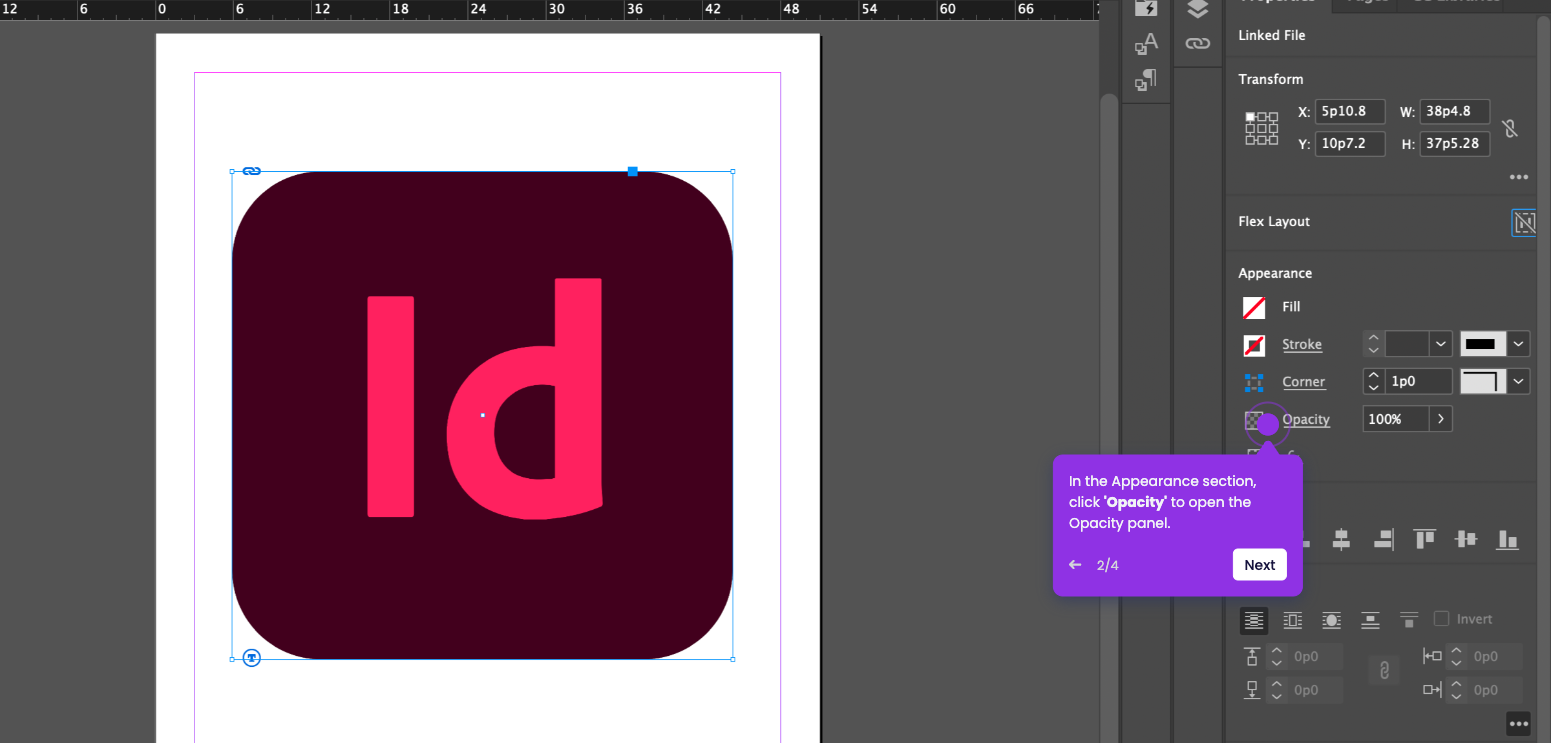Click the 2/4 step counter
This screenshot has height=743, width=1551.
click(x=1107, y=565)
